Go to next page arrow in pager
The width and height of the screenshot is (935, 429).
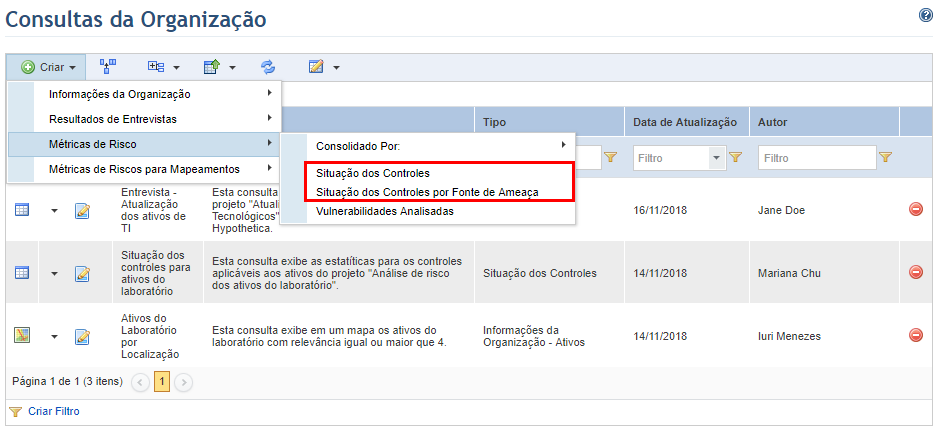click(184, 382)
